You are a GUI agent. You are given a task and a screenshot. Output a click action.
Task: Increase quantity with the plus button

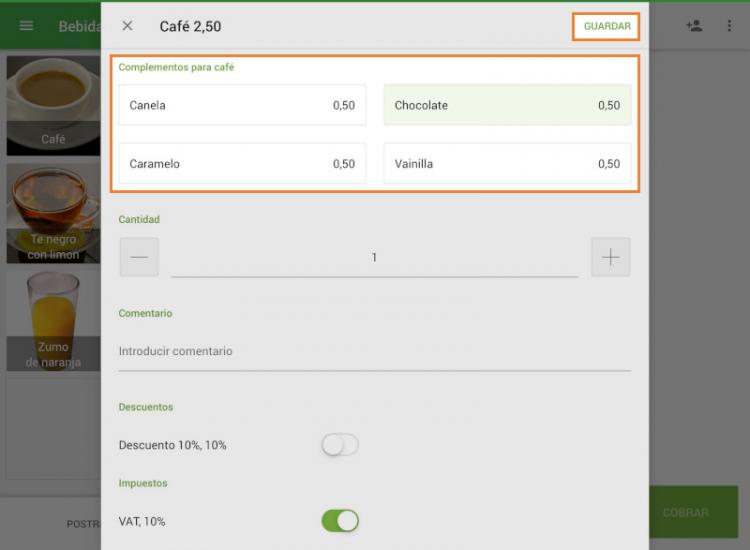610,257
